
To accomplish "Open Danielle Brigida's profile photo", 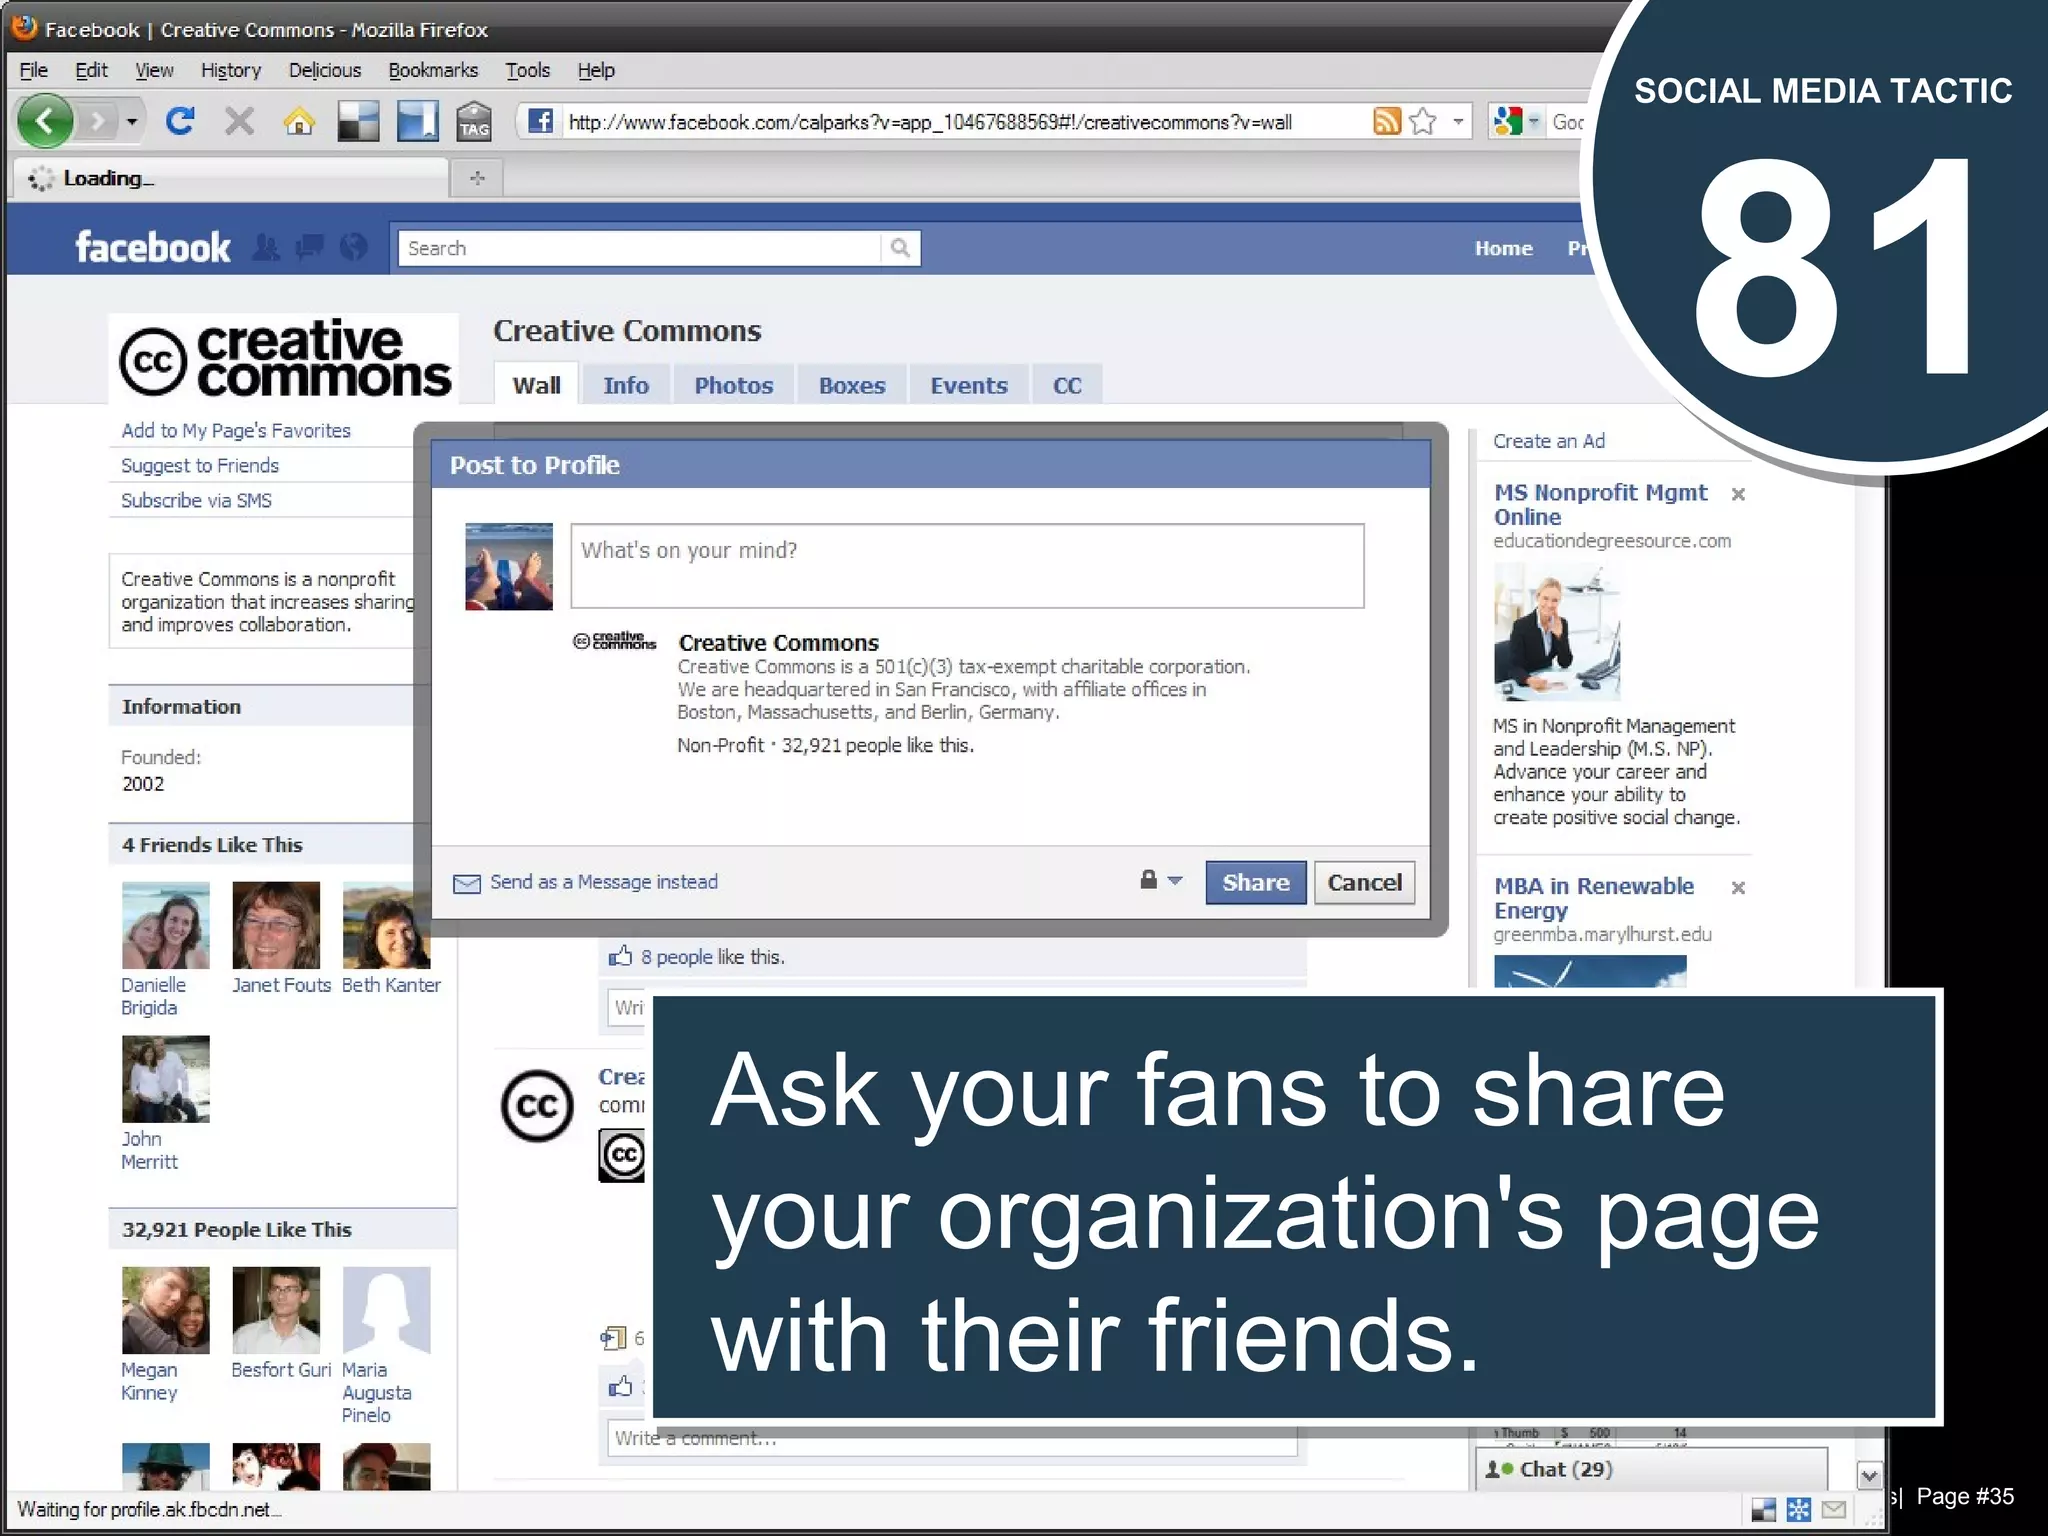I will pos(166,925).
